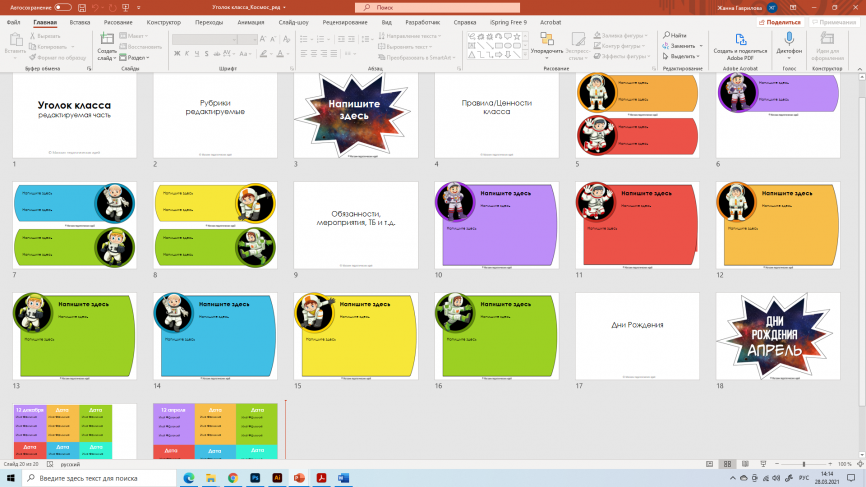The height and width of the screenshot is (487, 866).
Task: Expand the Раздел (Section) dropdown
Action: click(x=138, y=58)
